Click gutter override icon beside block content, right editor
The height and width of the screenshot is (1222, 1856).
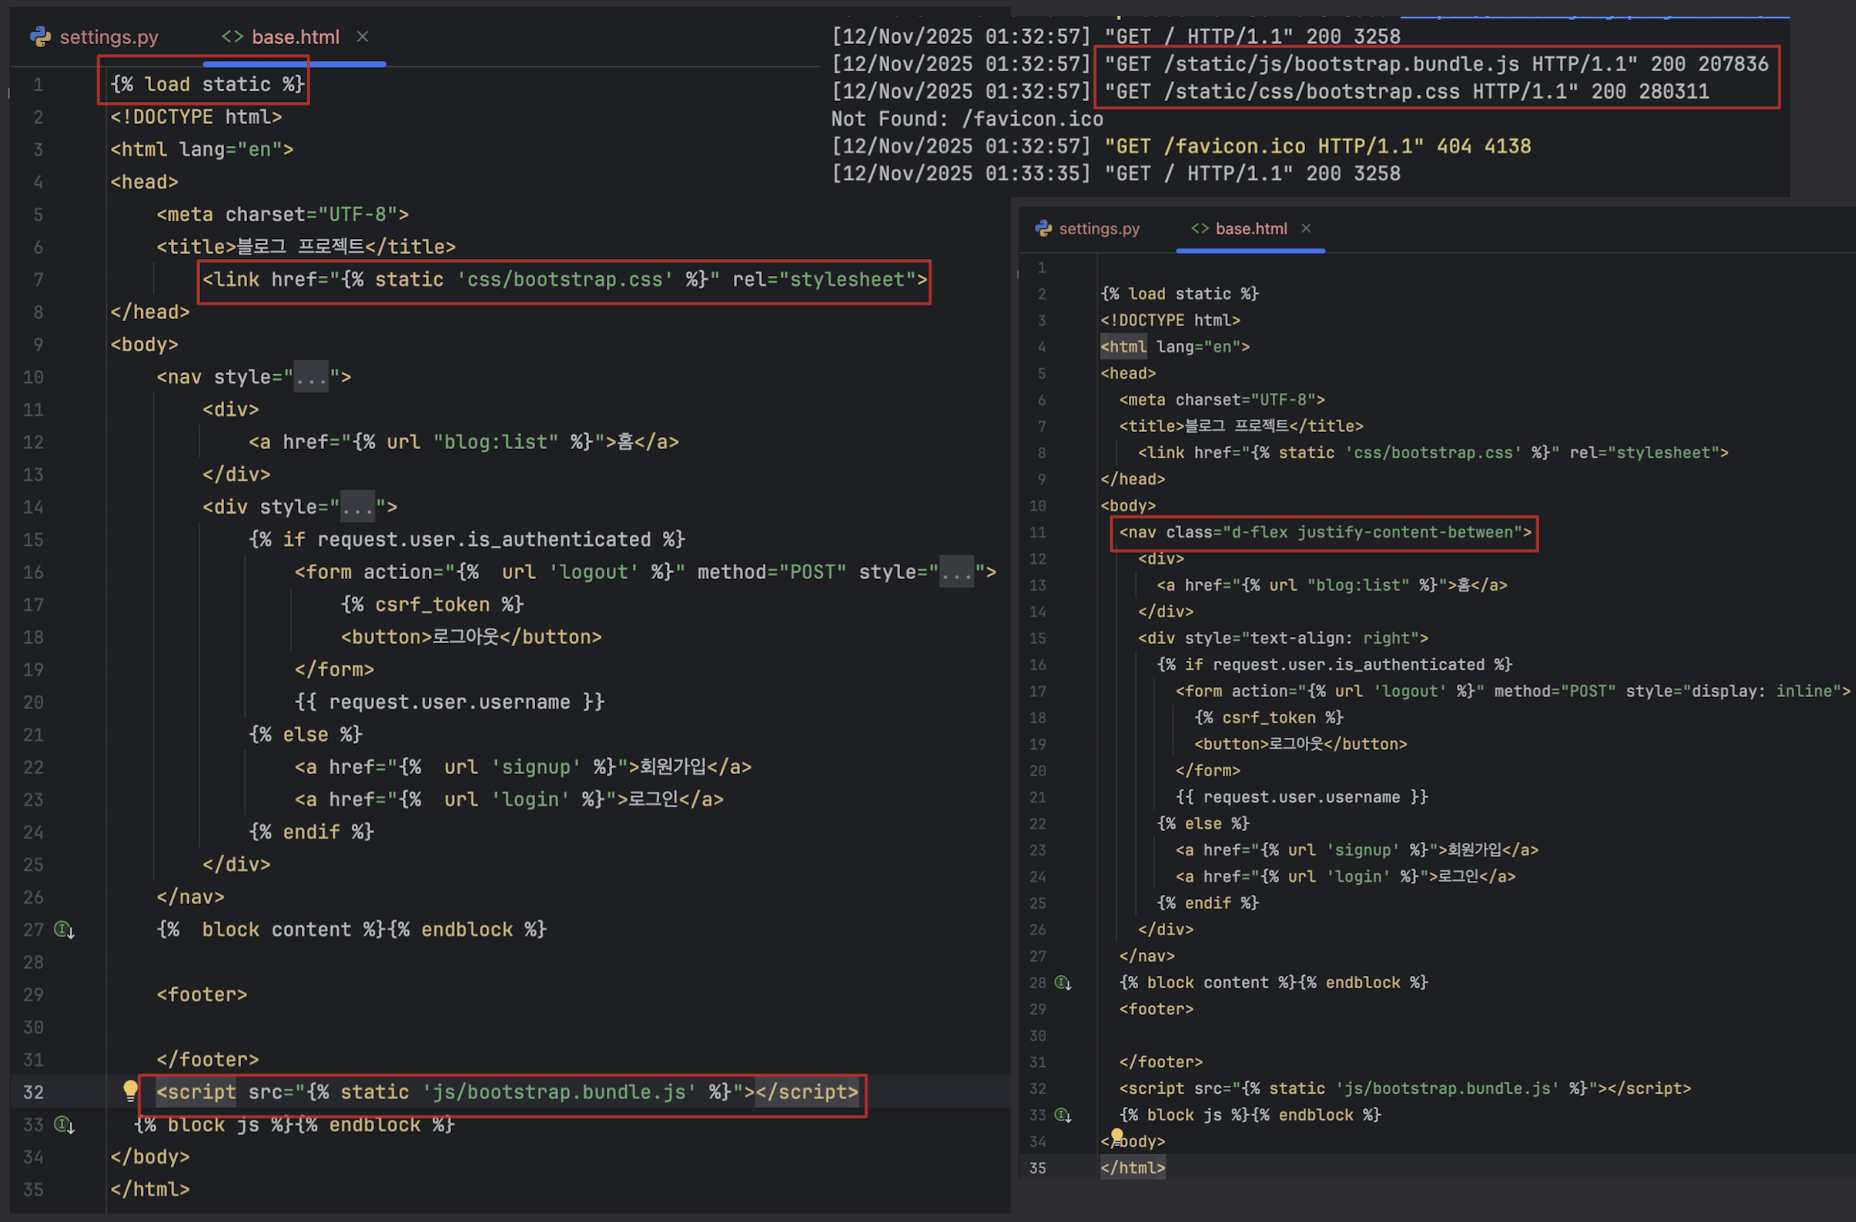1063,983
